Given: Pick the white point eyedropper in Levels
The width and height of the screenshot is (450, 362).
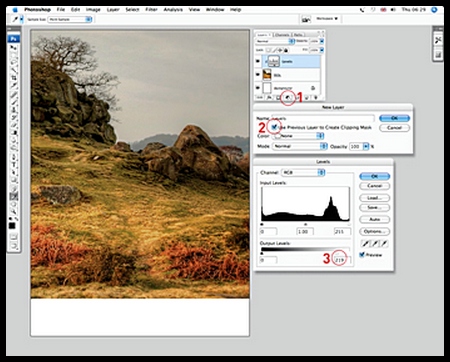Looking at the screenshot, I should click(x=384, y=244).
